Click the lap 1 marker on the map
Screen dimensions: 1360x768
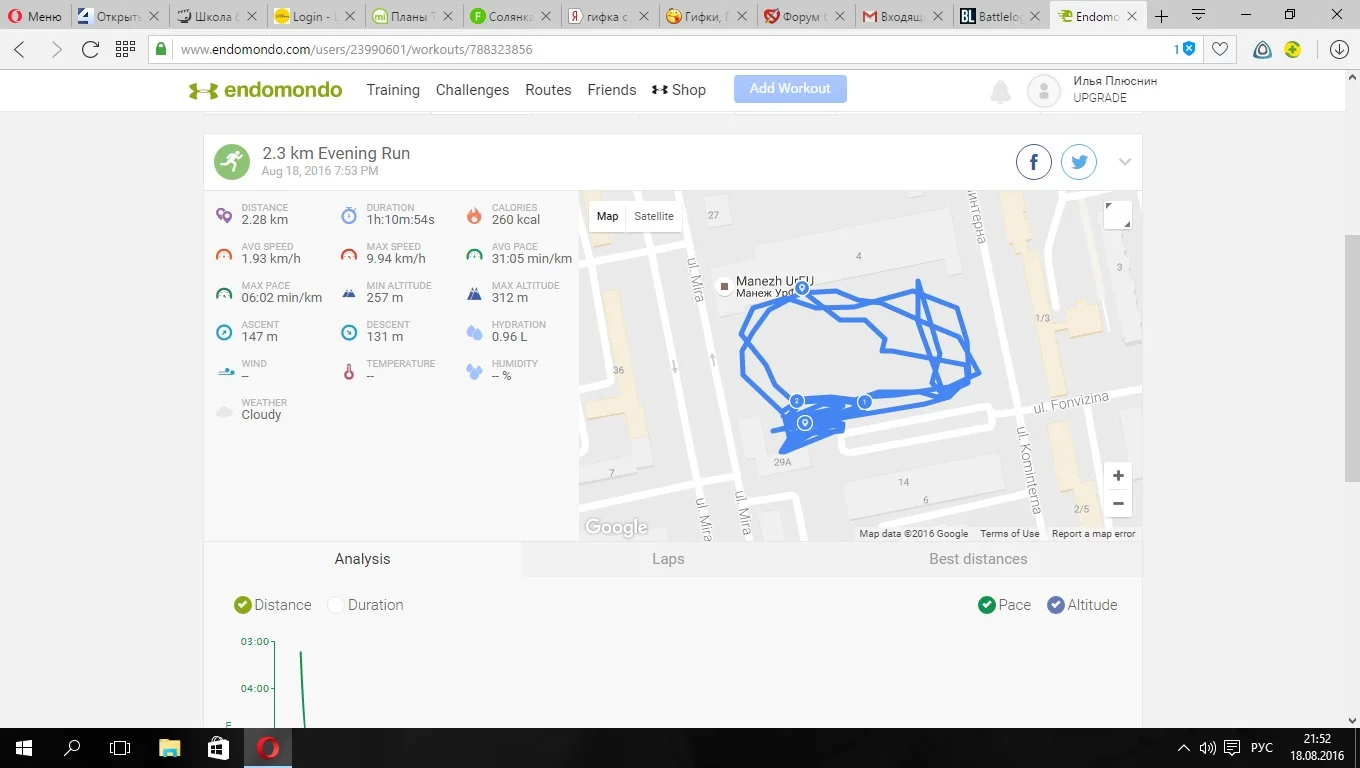pos(864,402)
